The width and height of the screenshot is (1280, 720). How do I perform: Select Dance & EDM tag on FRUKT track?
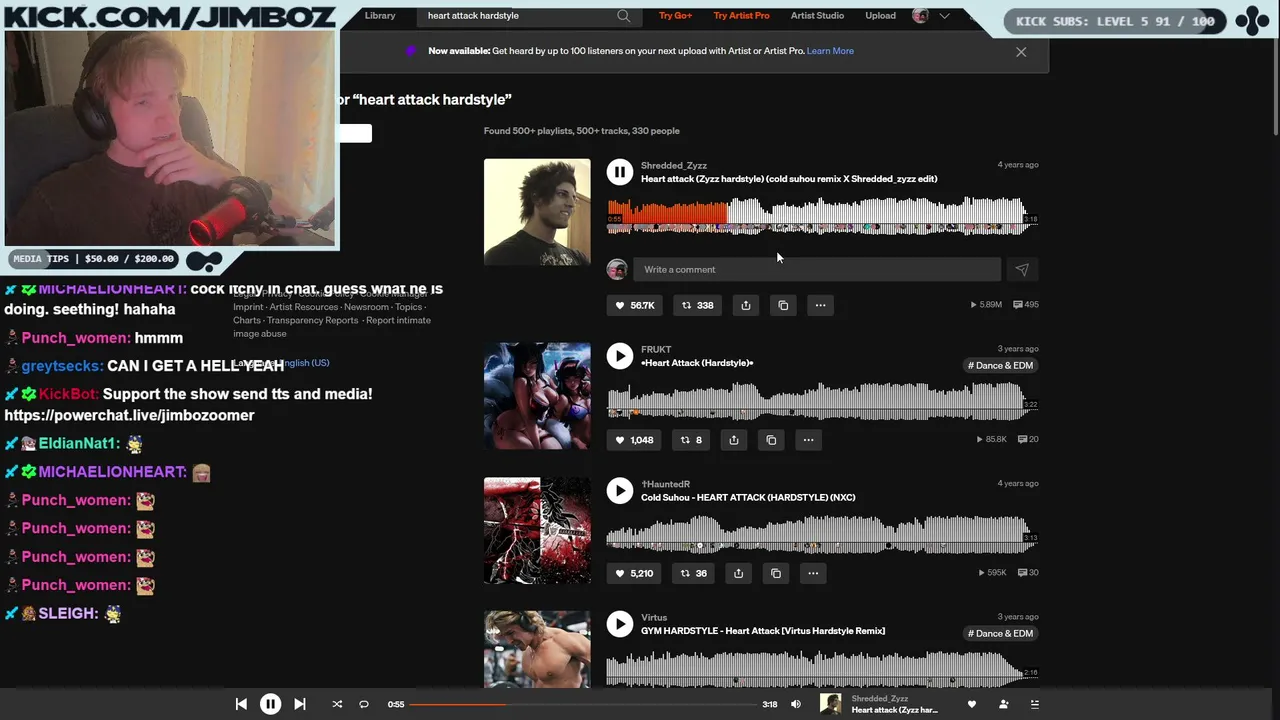[1000, 365]
